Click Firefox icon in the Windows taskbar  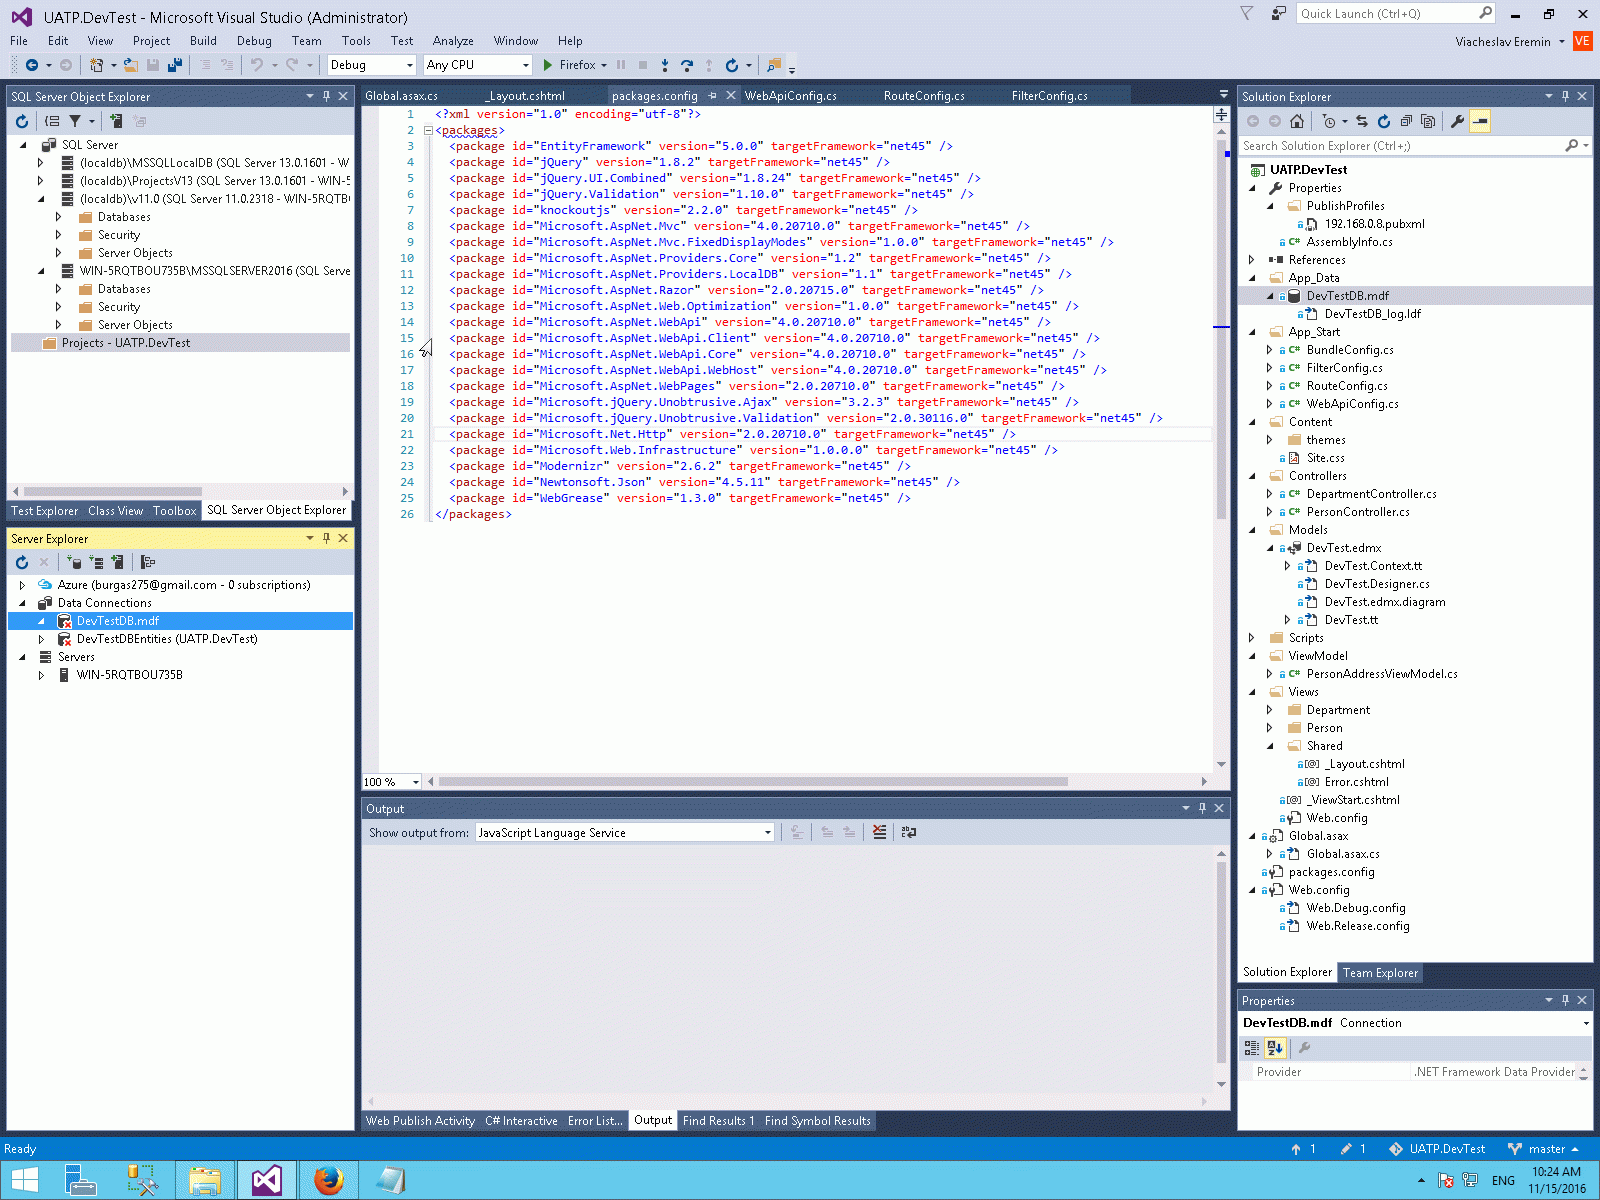[x=328, y=1180]
